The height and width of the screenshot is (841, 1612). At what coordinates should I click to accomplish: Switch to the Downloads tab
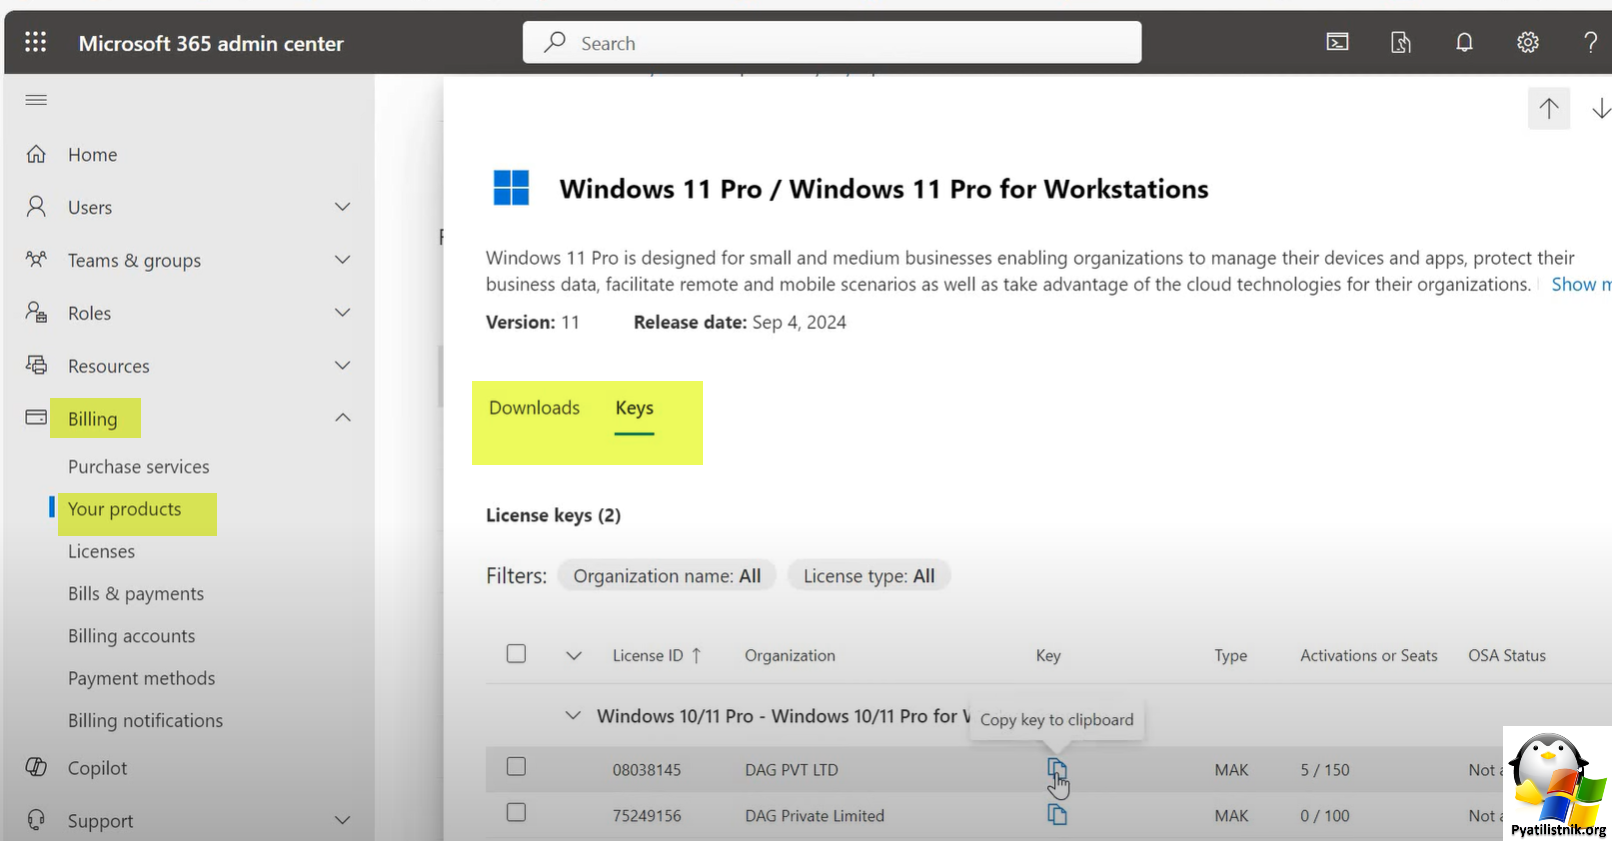[x=534, y=408]
